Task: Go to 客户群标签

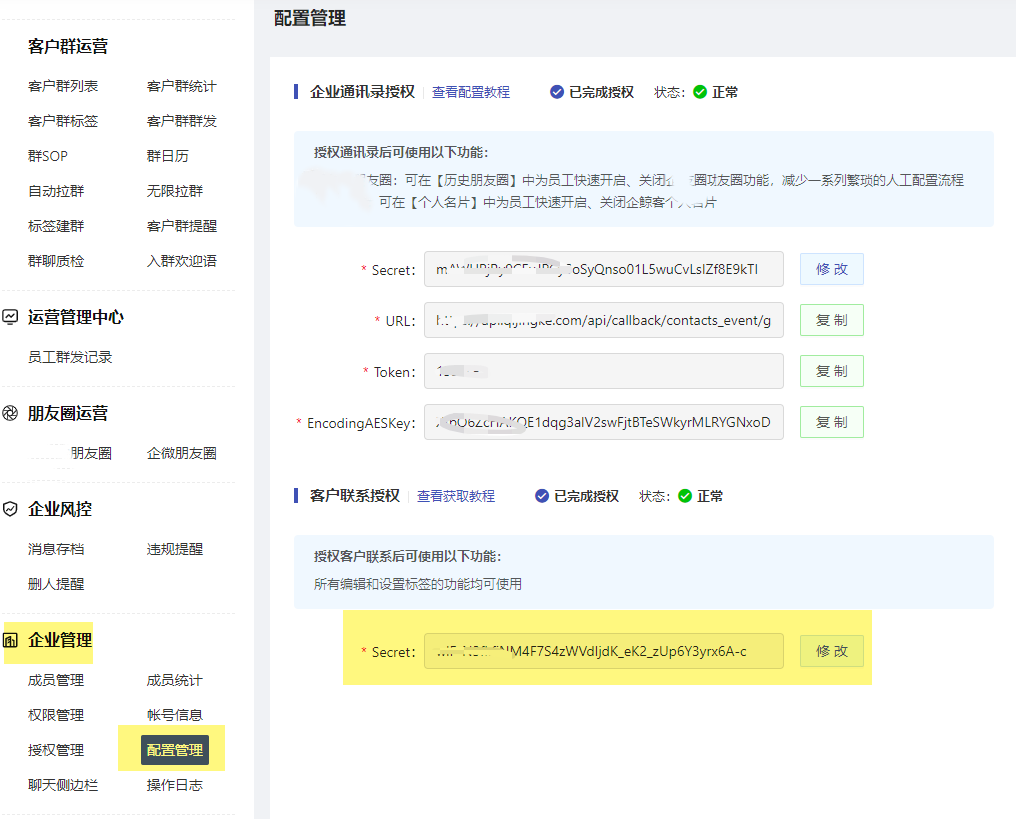Action: [x=63, y=121]
